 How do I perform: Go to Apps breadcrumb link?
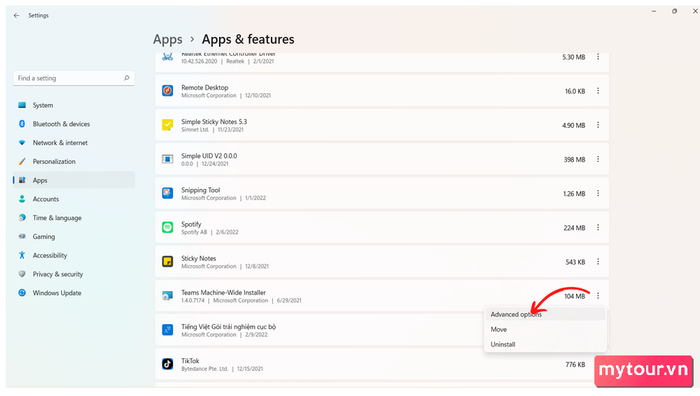(x=168, y=40)
